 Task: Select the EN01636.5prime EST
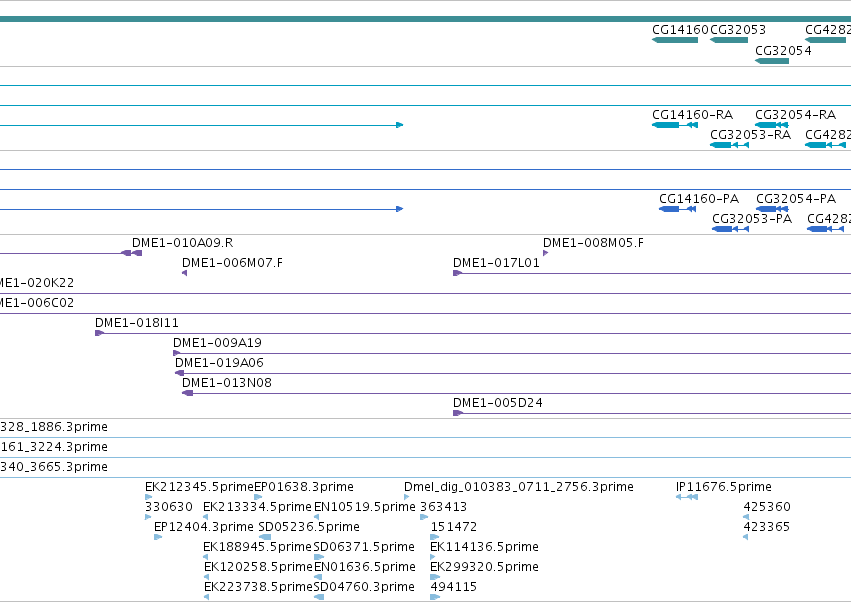(317, 577)
